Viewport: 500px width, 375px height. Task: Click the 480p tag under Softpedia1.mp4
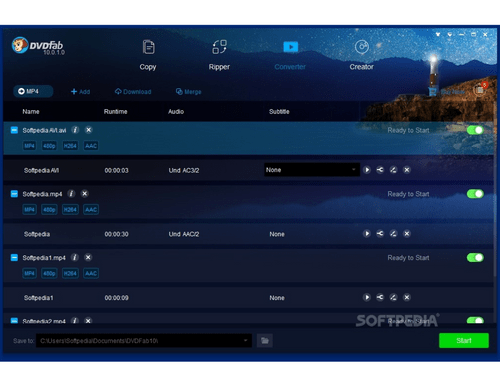[x=49, y=273]
